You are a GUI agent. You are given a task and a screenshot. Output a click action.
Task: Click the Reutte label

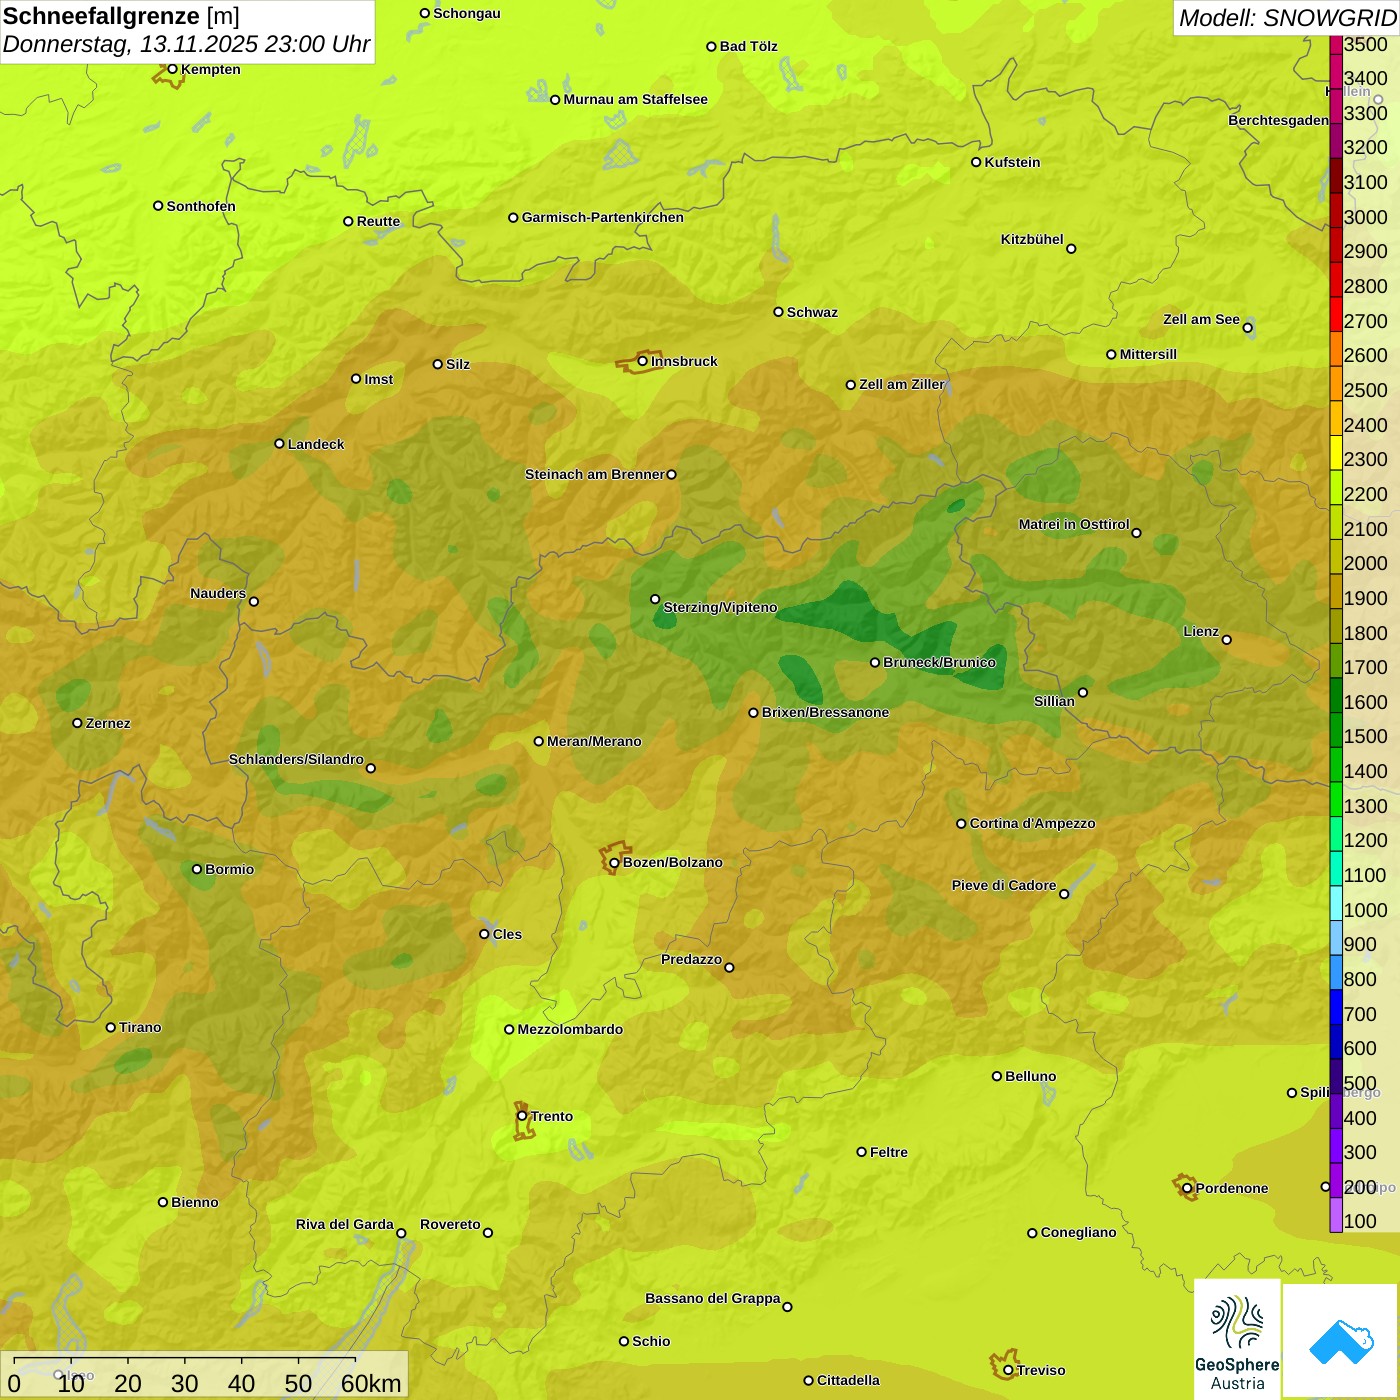[378, 221]
